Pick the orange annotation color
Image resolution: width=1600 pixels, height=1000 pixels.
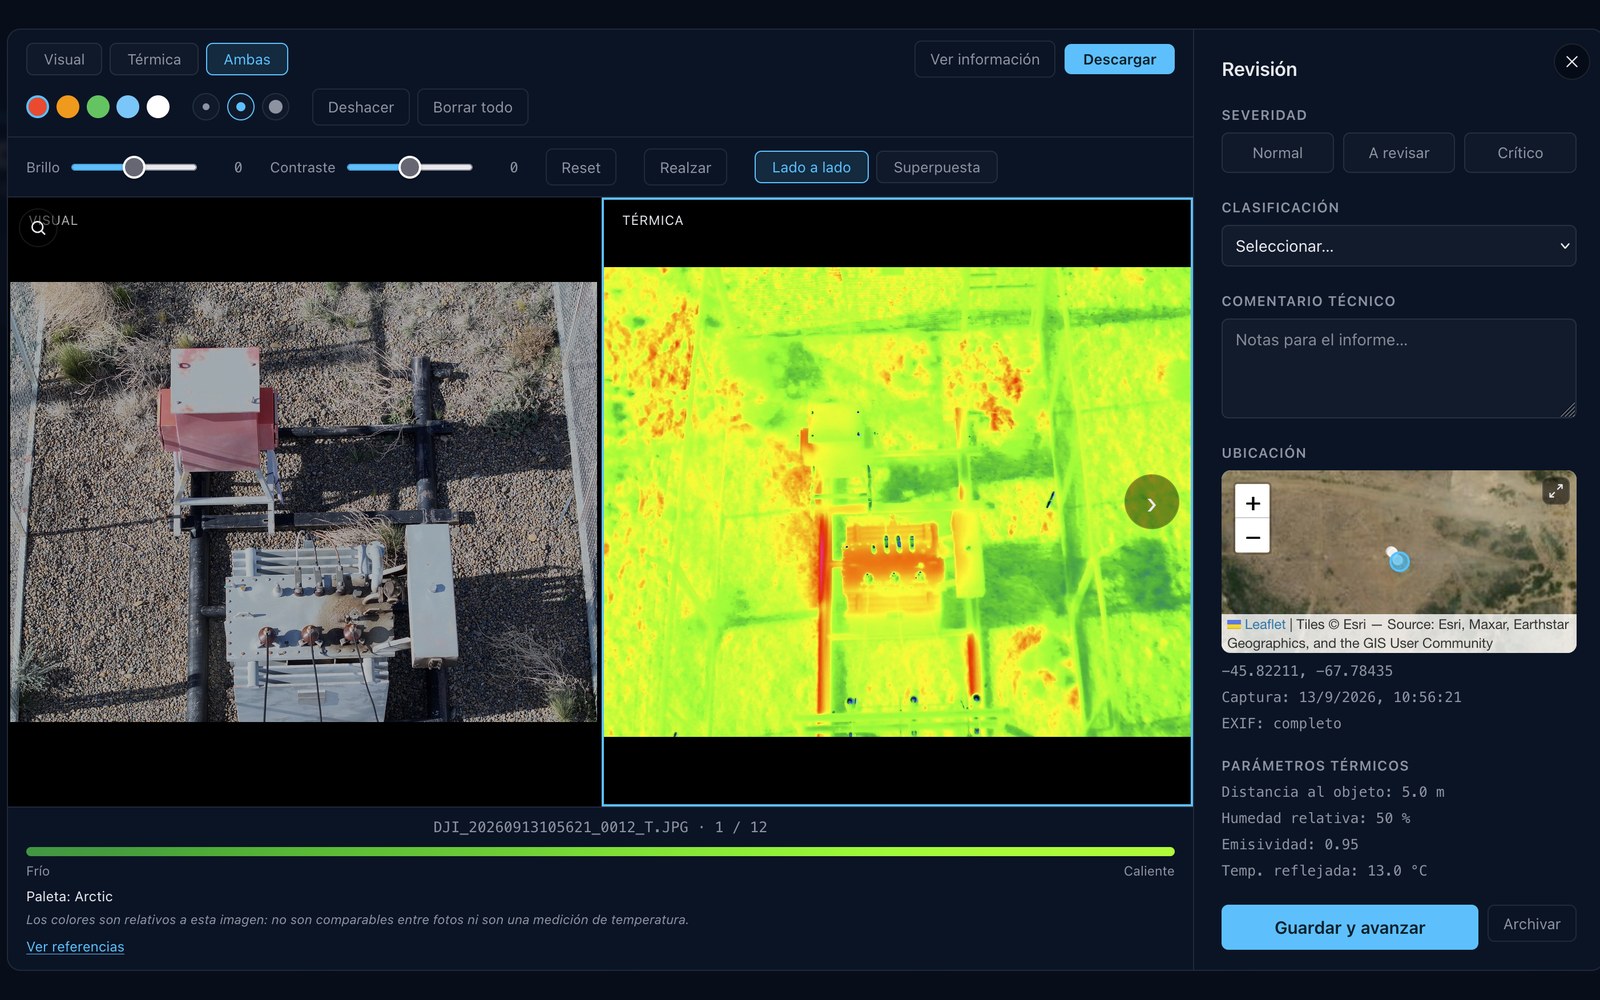[68, 107]
